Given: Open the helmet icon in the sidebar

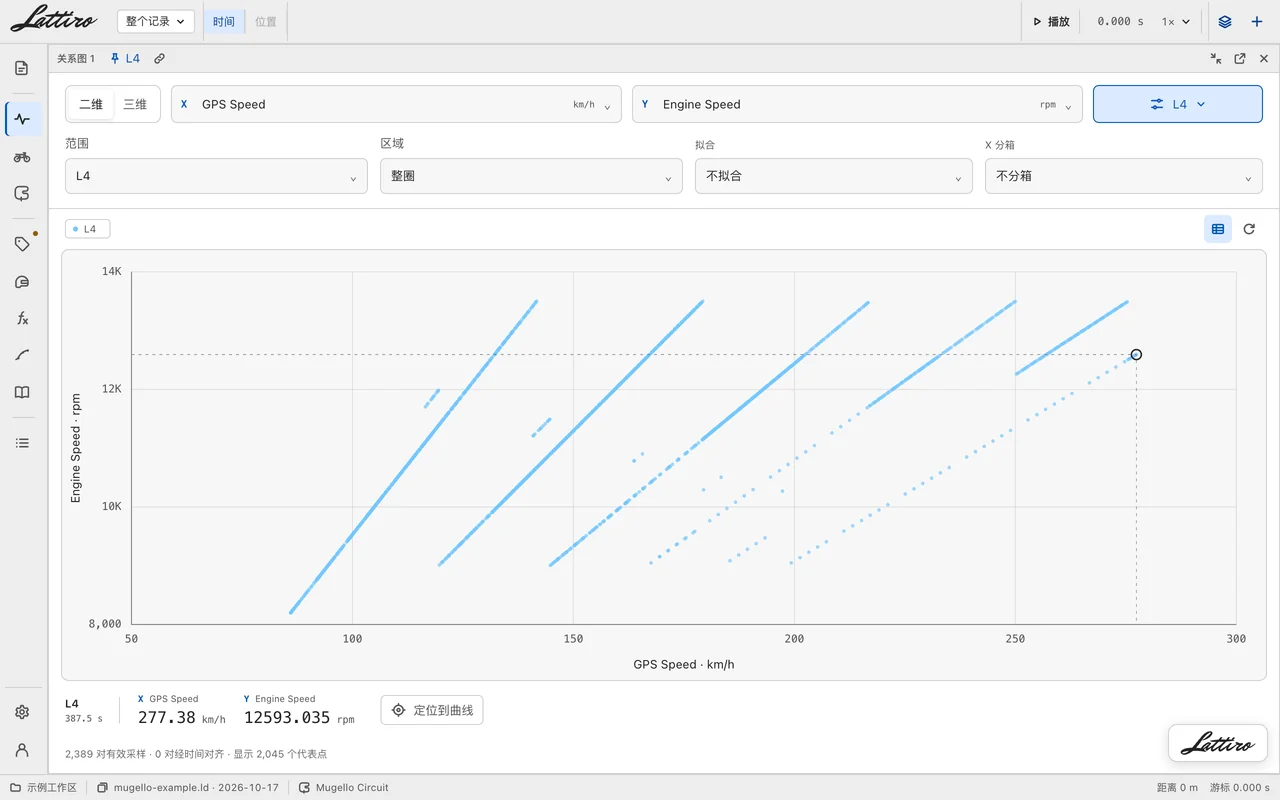Looking at the screenshot, I should click(x=22, y=282).
